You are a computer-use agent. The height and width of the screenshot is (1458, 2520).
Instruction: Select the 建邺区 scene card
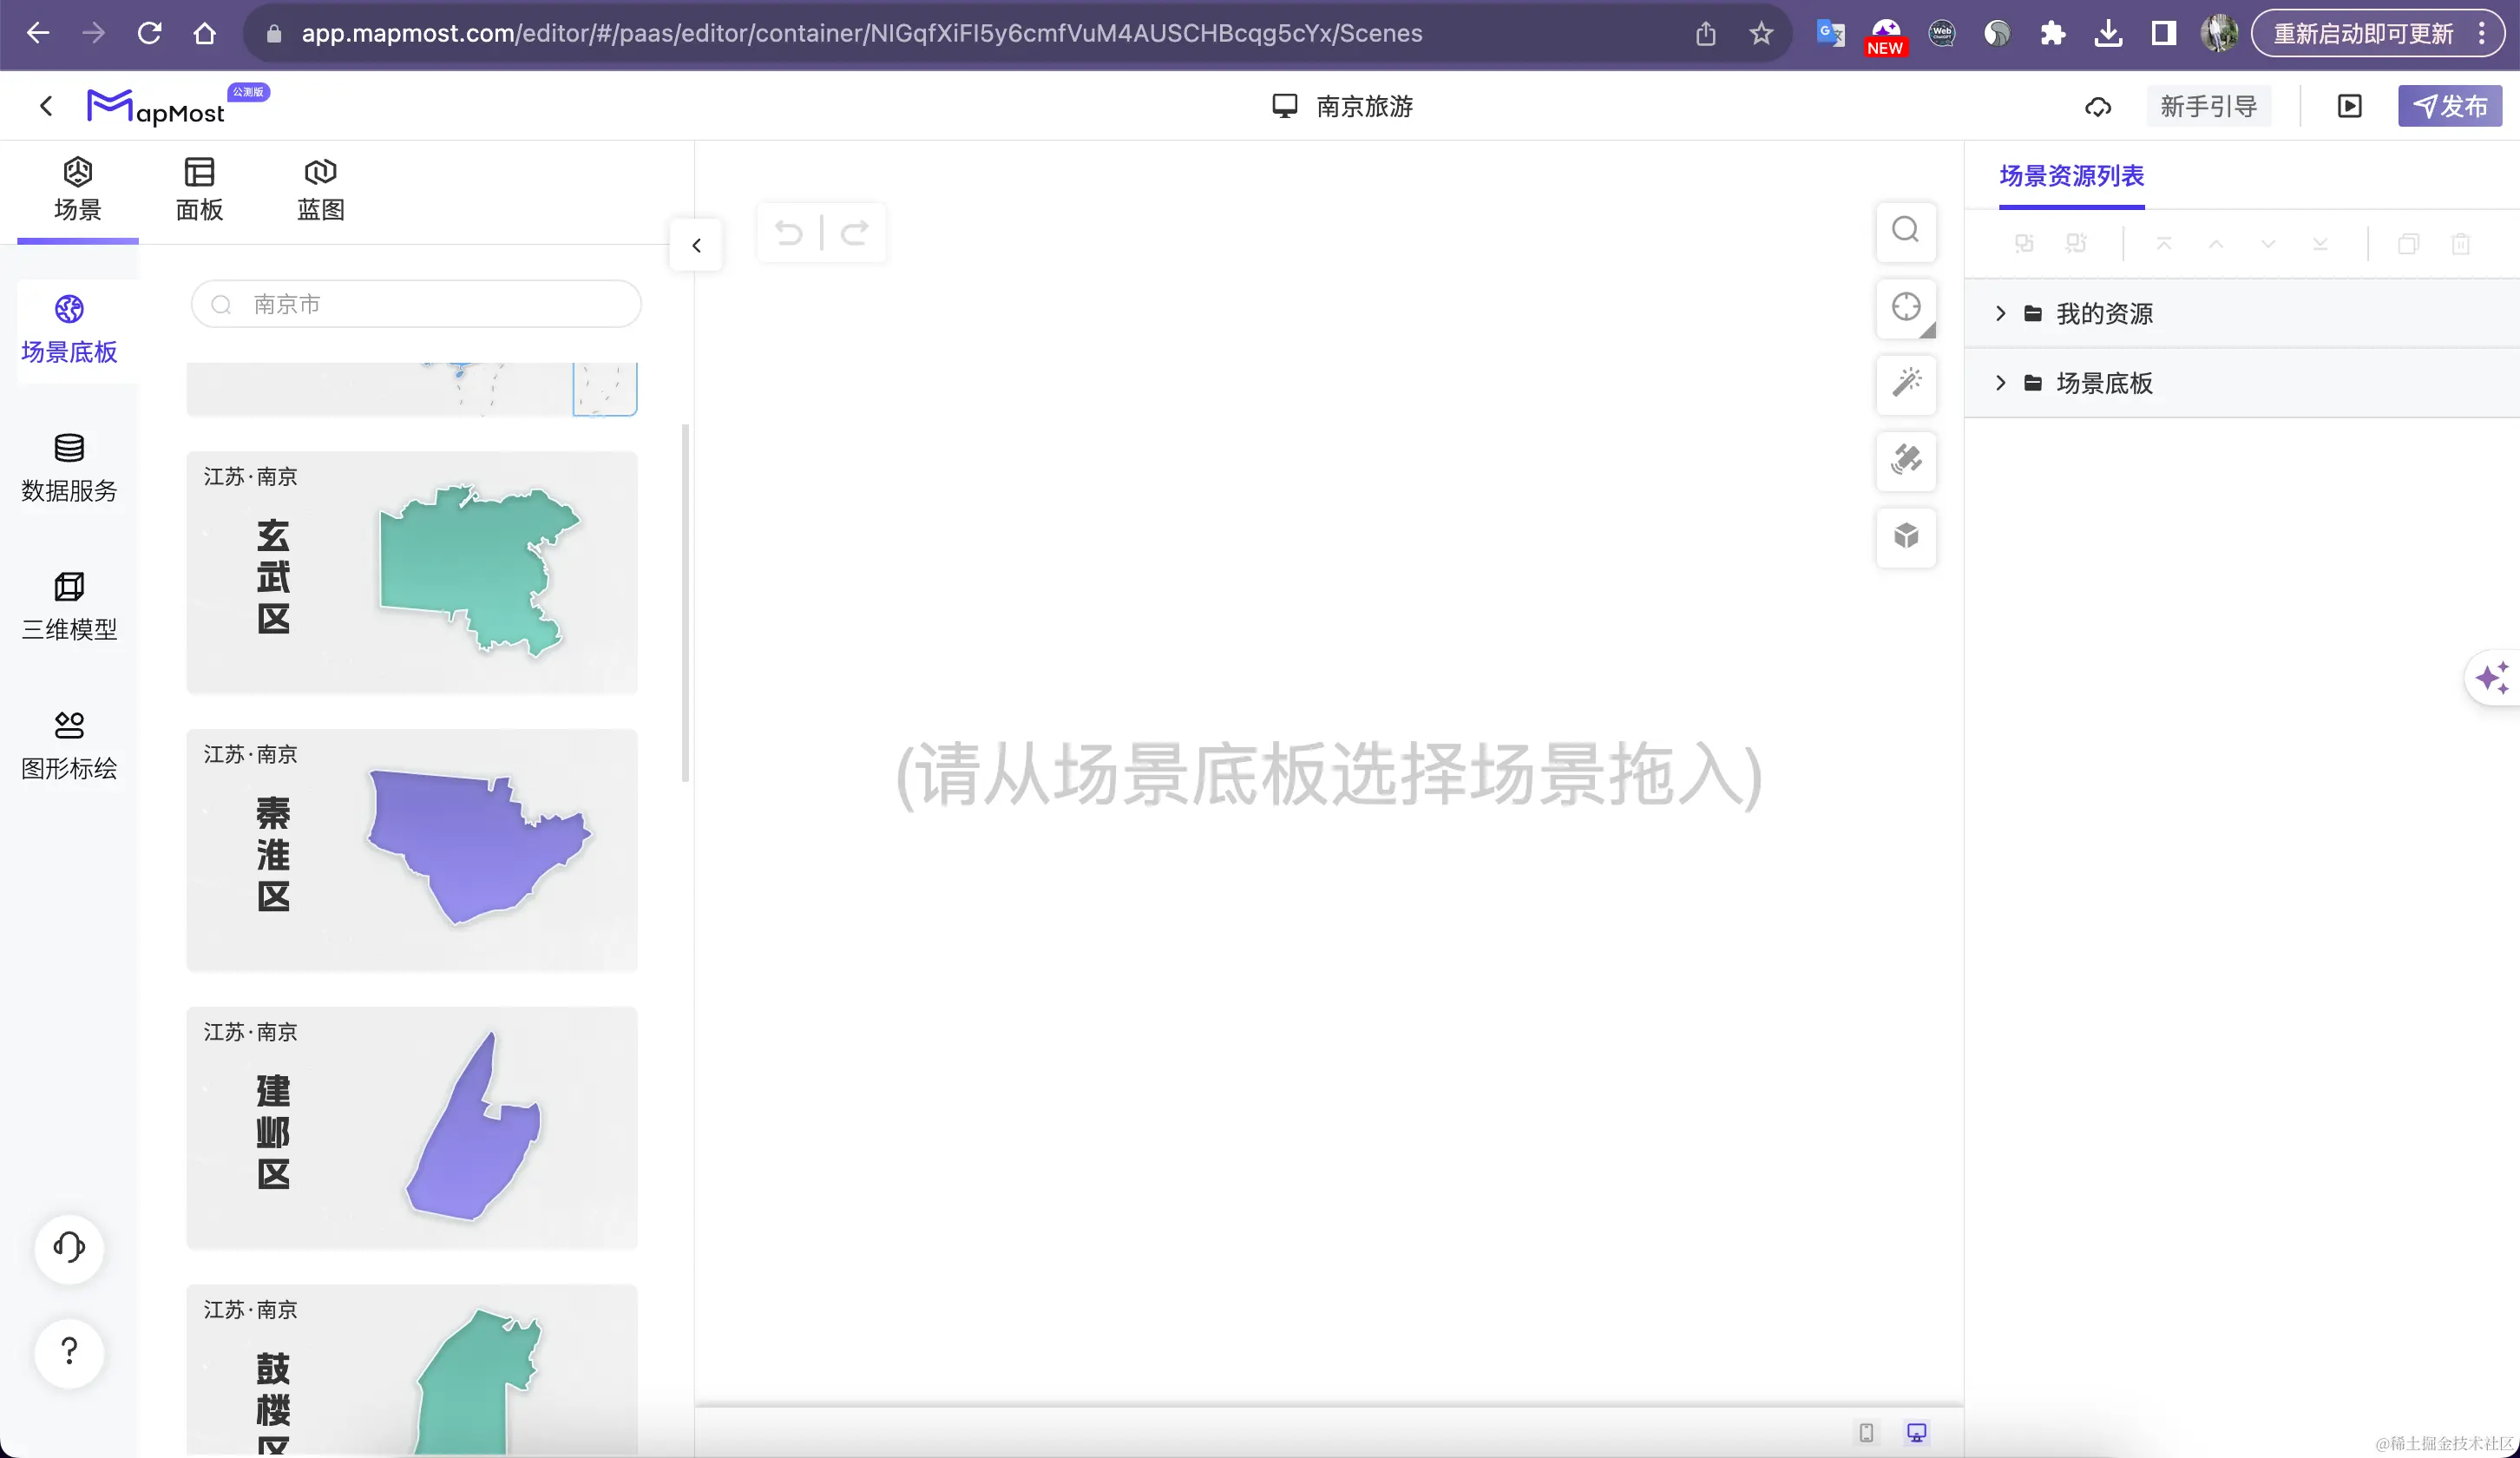tap(412, 1128)
